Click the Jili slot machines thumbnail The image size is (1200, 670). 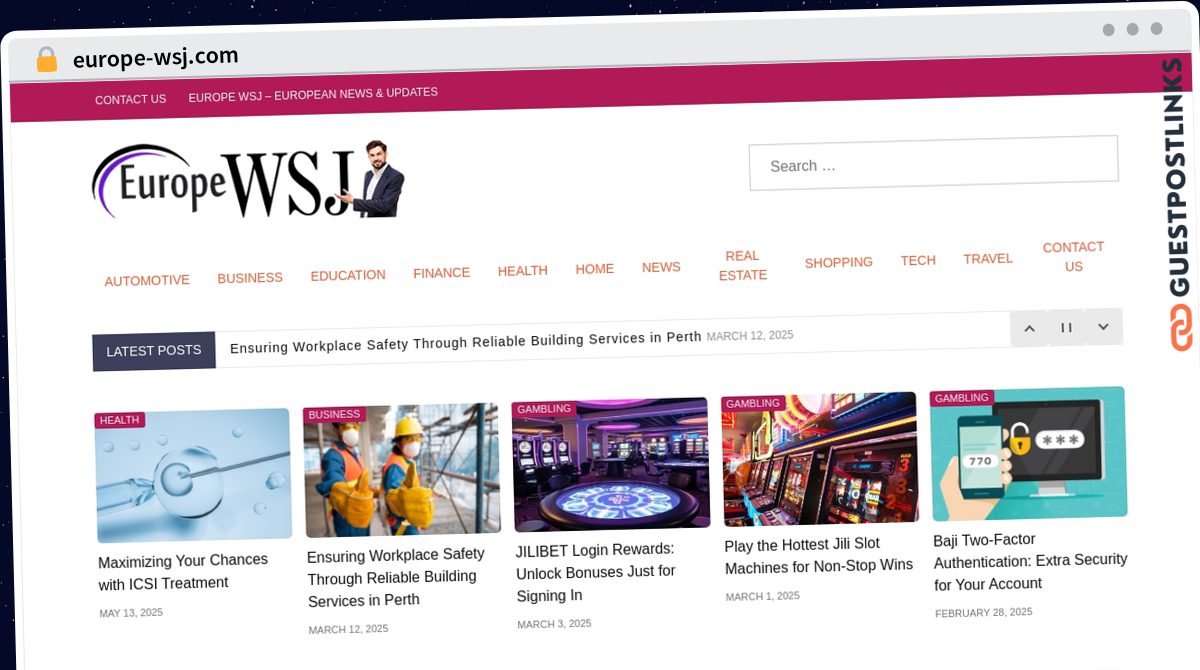coord(819,459)
